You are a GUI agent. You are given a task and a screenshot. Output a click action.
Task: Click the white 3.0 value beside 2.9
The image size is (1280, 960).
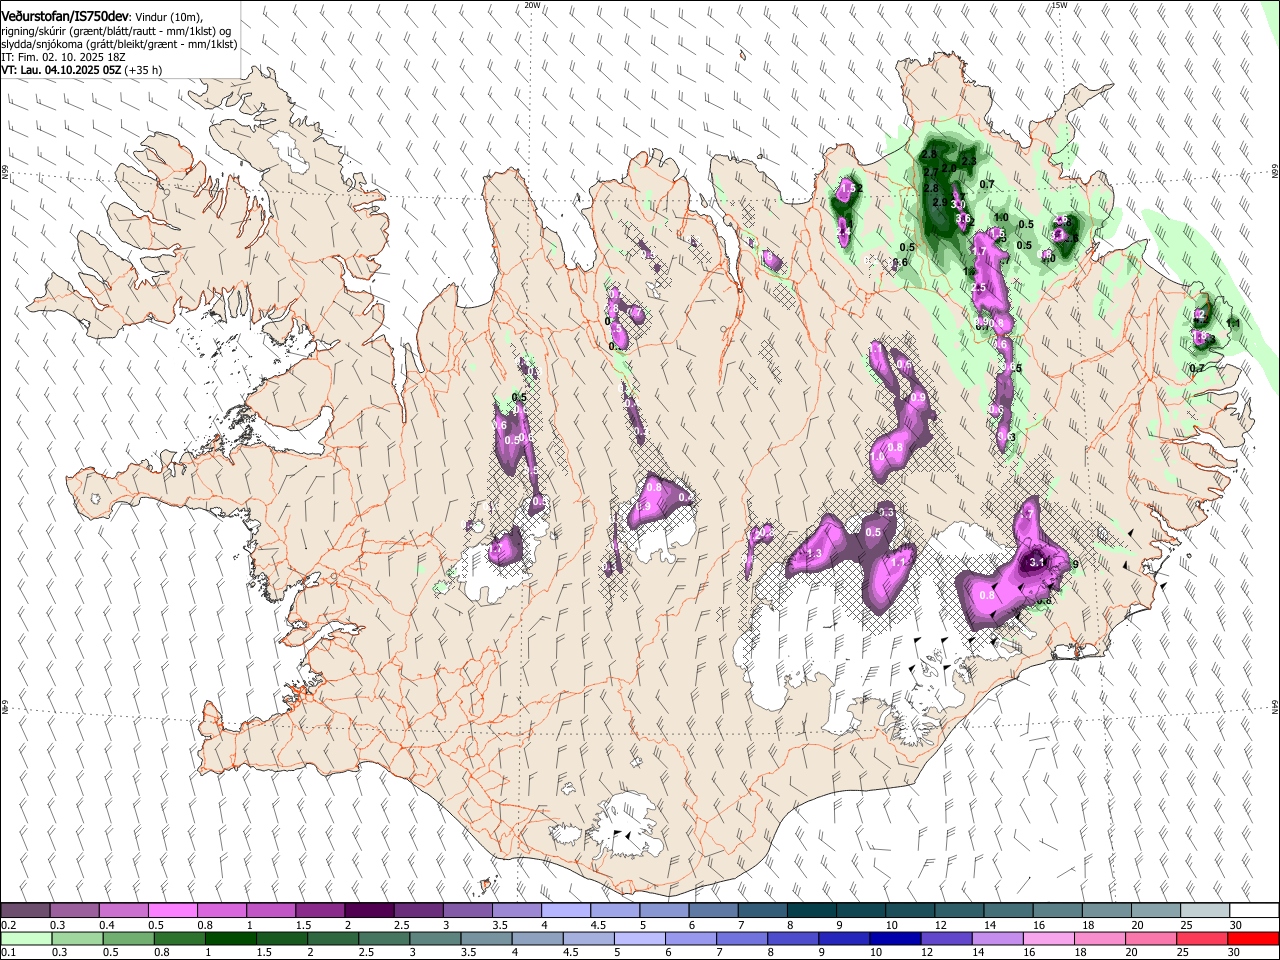pos(958,204)
